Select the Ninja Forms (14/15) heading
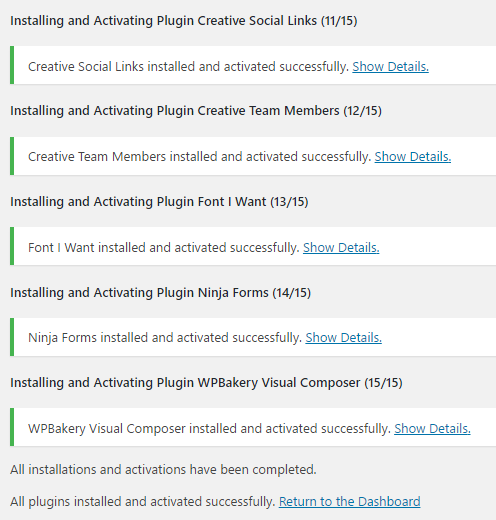The height and width of the screenshot is (520, 496). coord(160,293)
